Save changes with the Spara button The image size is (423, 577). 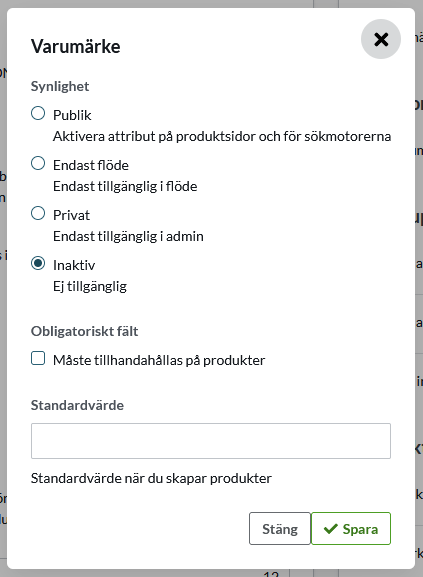tap(351, 528)
